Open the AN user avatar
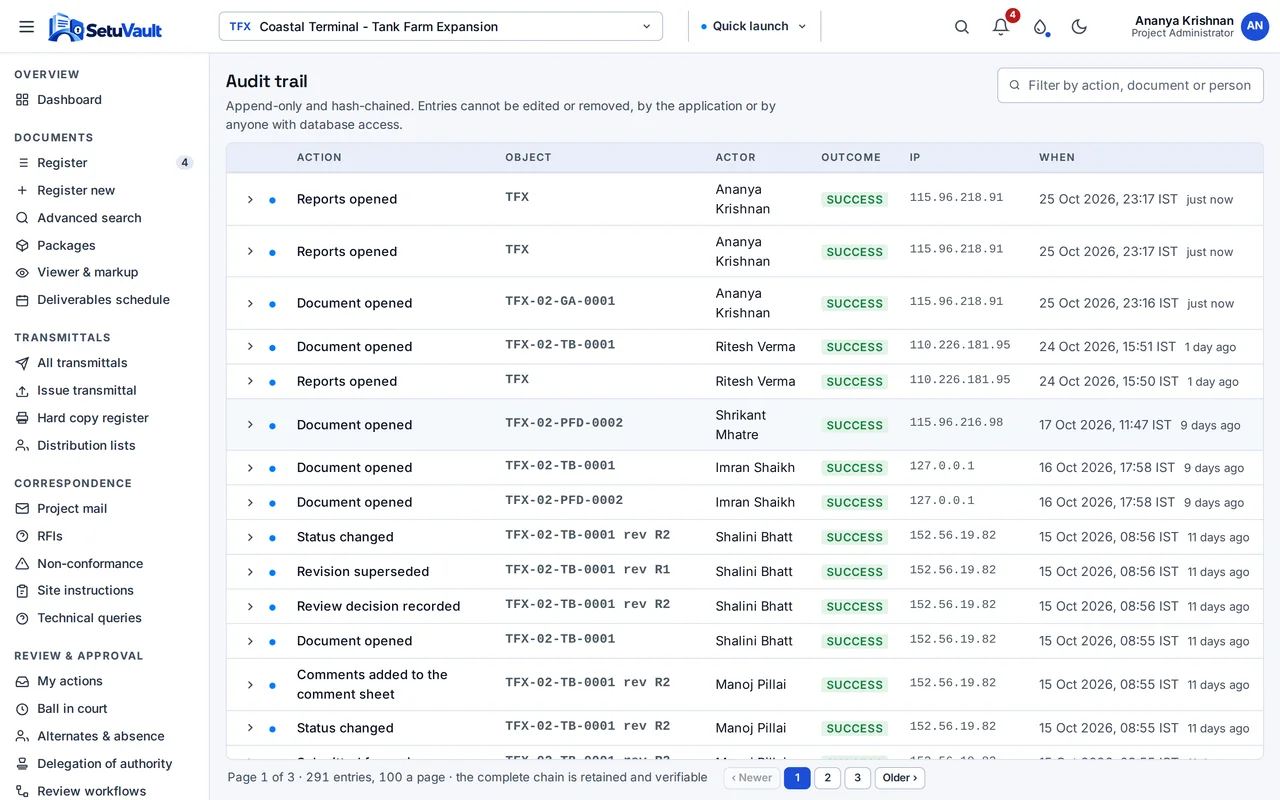Image resolution: width=1280 pixels, height=800 pixels. pyautogui.click(x=1254, y=27)
